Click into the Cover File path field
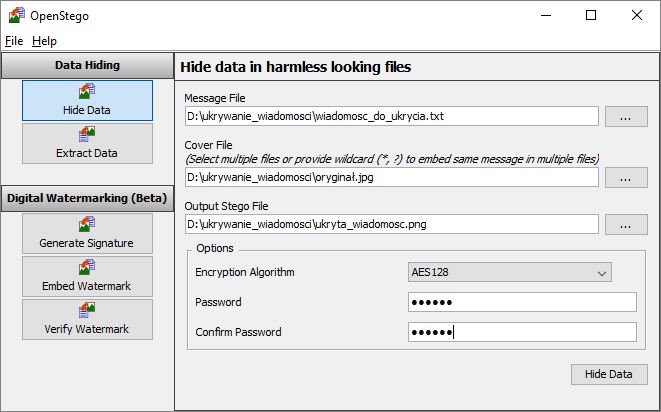Screen dimensions: 661x412 pyautogui.click(x=391, y=177)
